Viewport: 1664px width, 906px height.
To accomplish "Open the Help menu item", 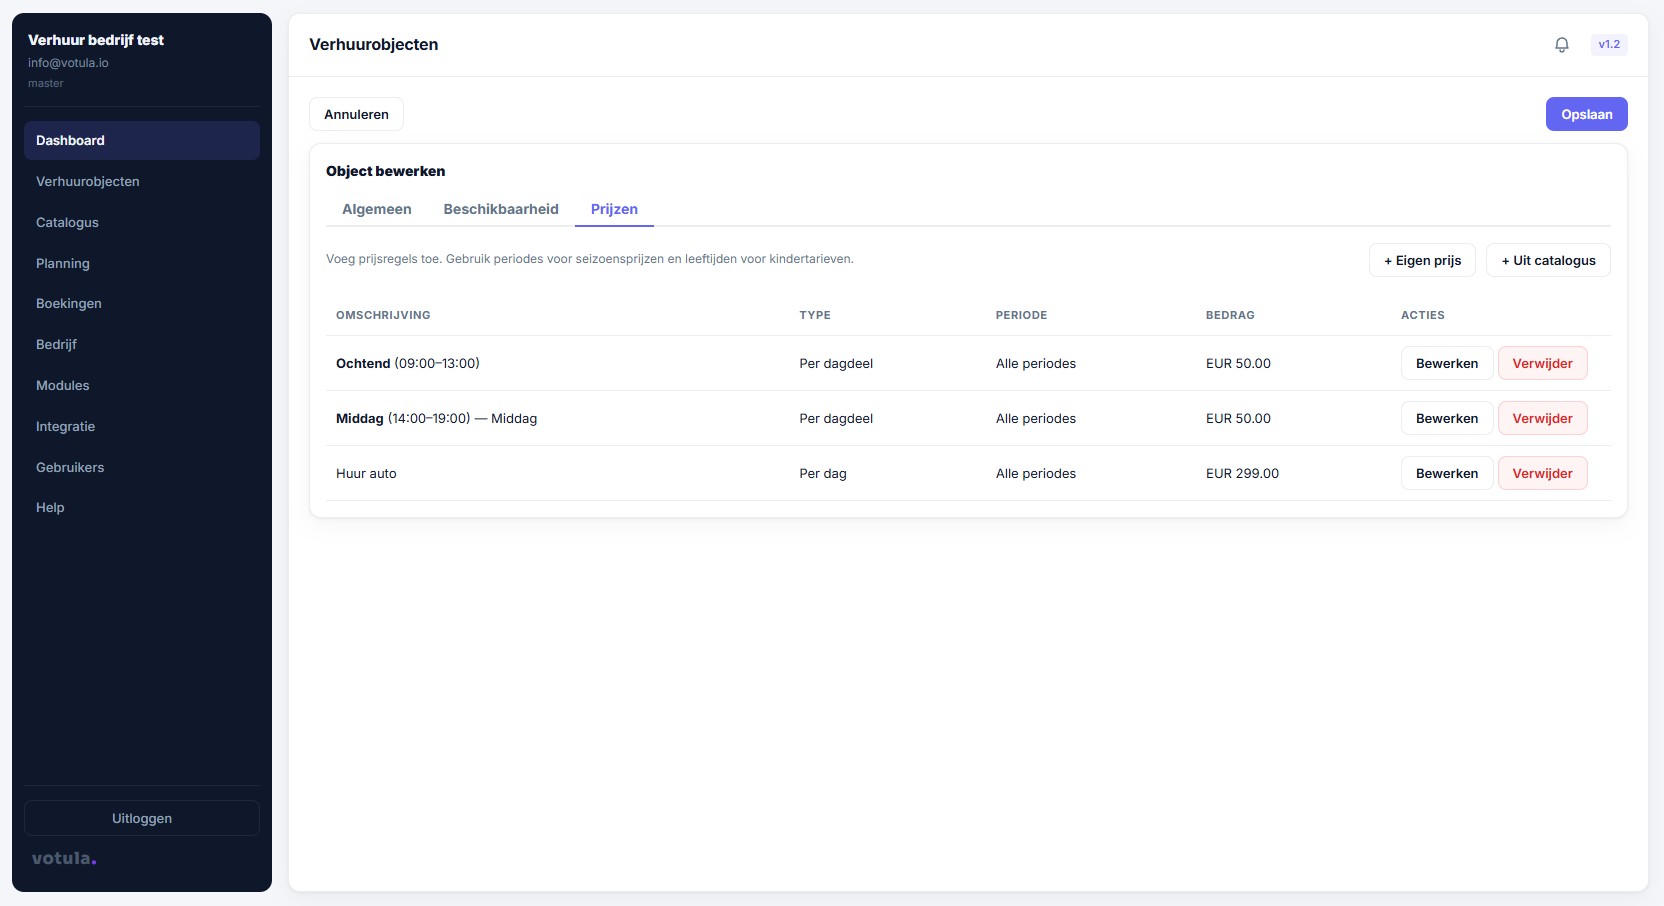I will coord(50,507).
